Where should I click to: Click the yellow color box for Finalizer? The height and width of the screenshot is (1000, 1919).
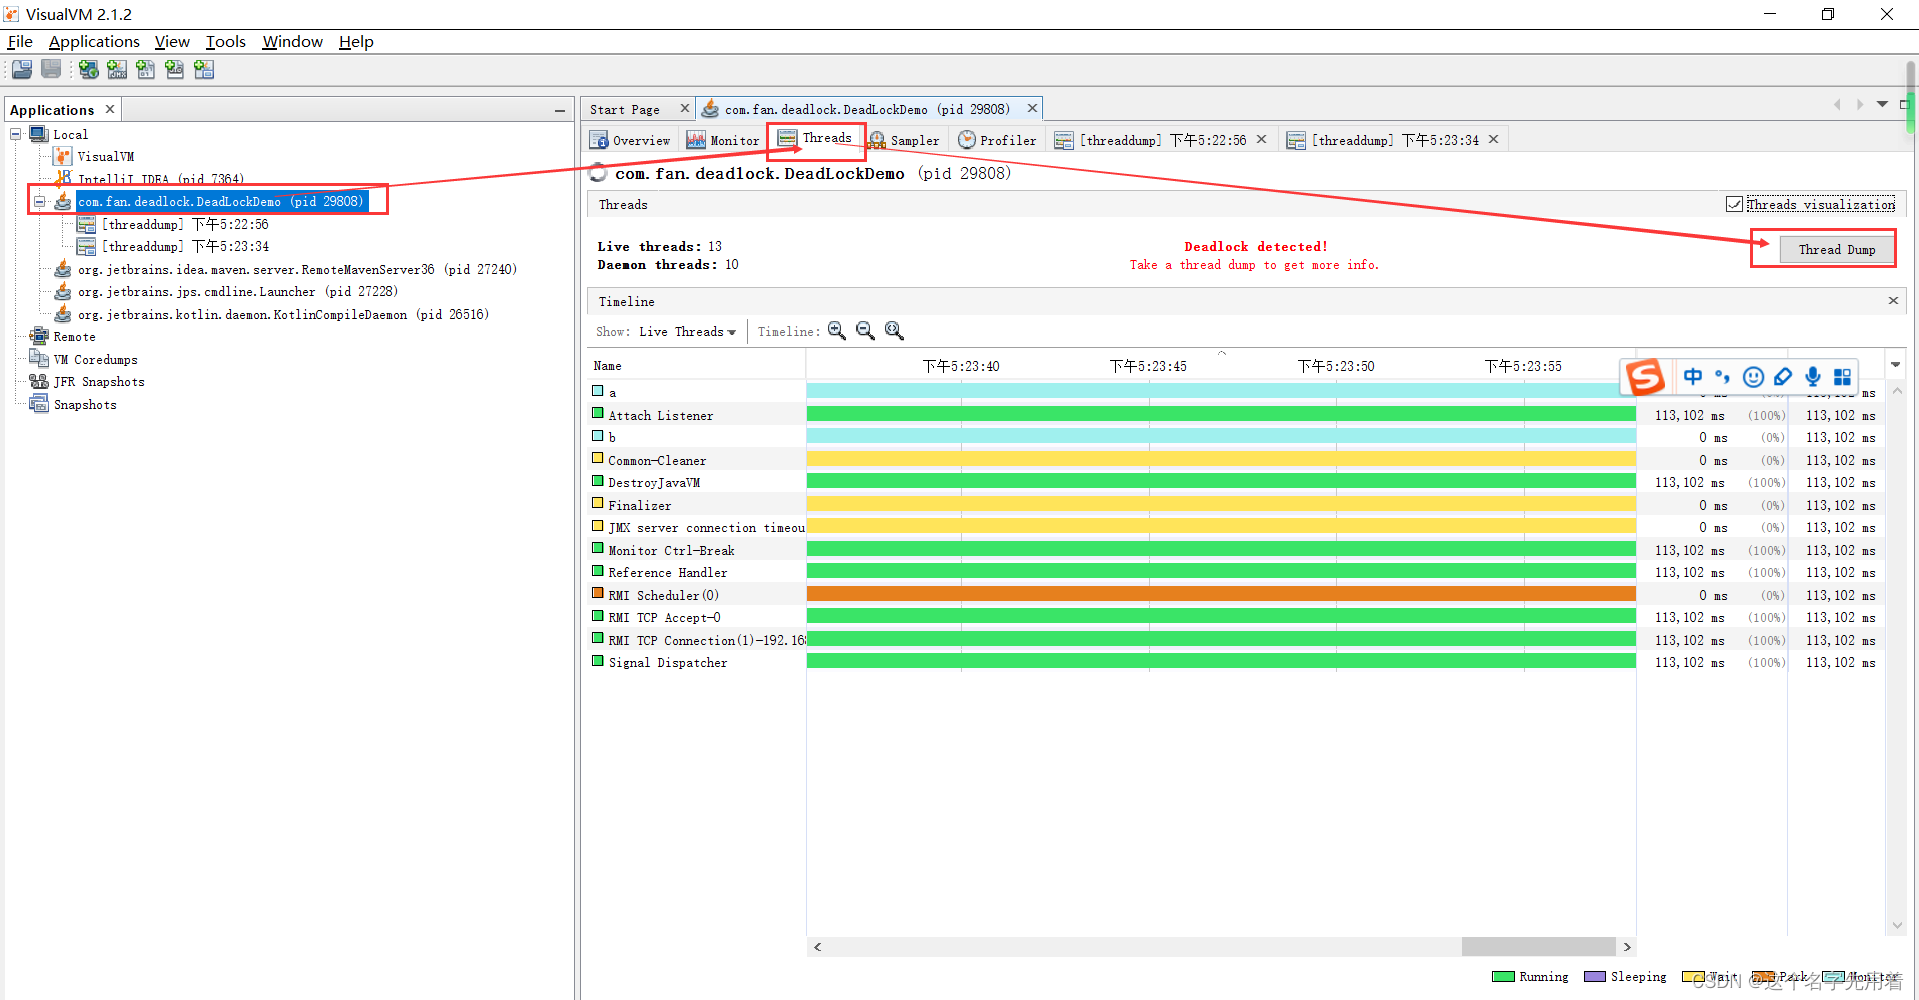point(598,503)
